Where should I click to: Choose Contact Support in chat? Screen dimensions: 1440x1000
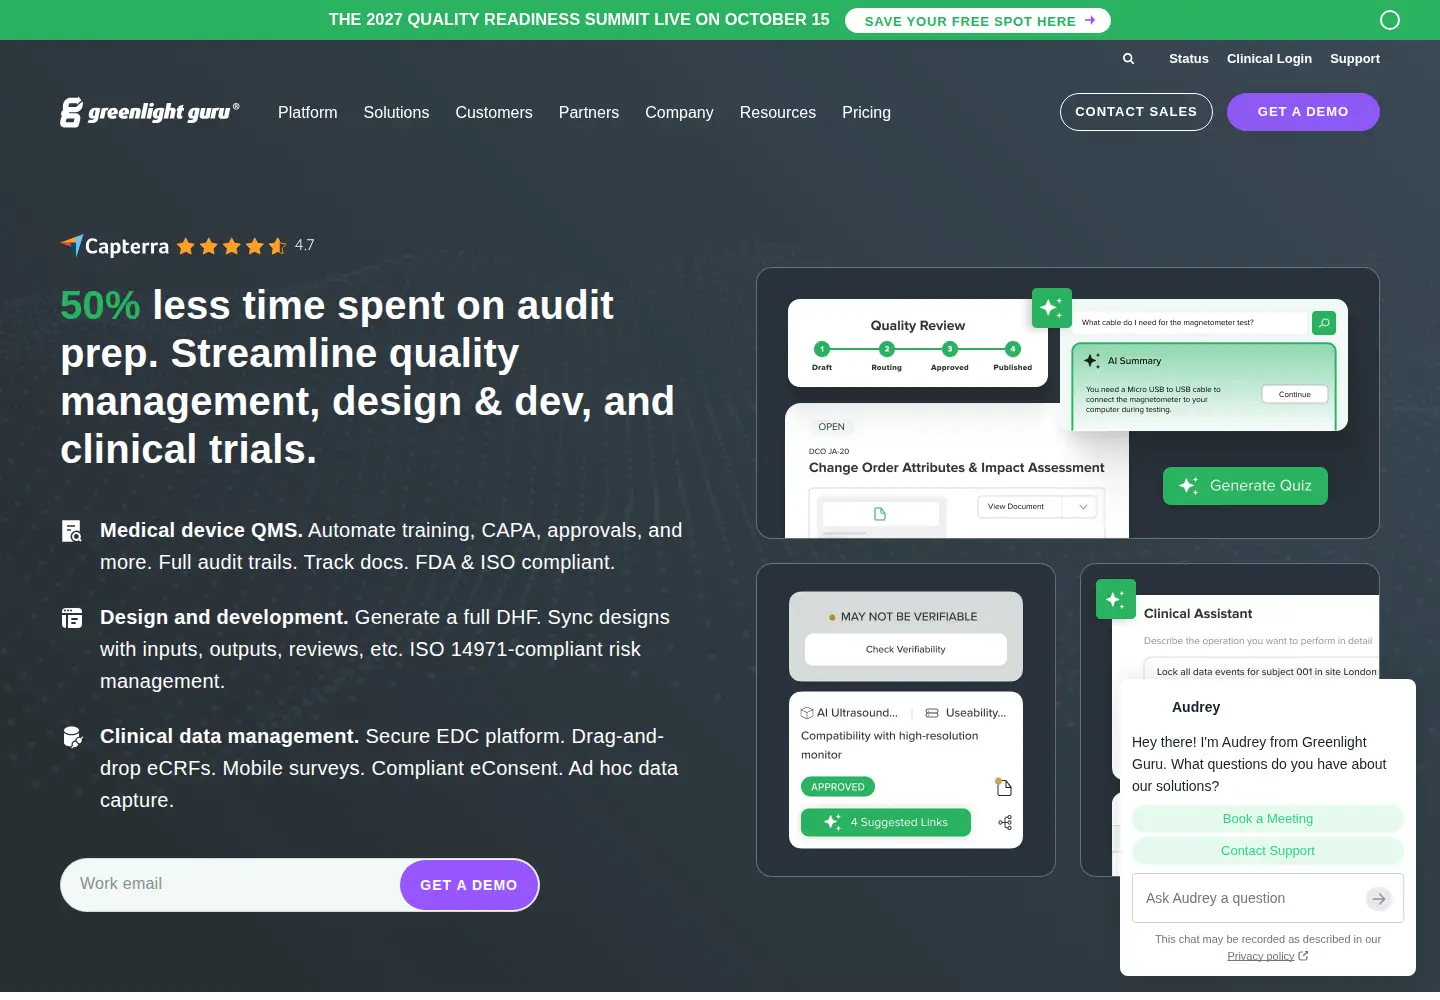1268,851
